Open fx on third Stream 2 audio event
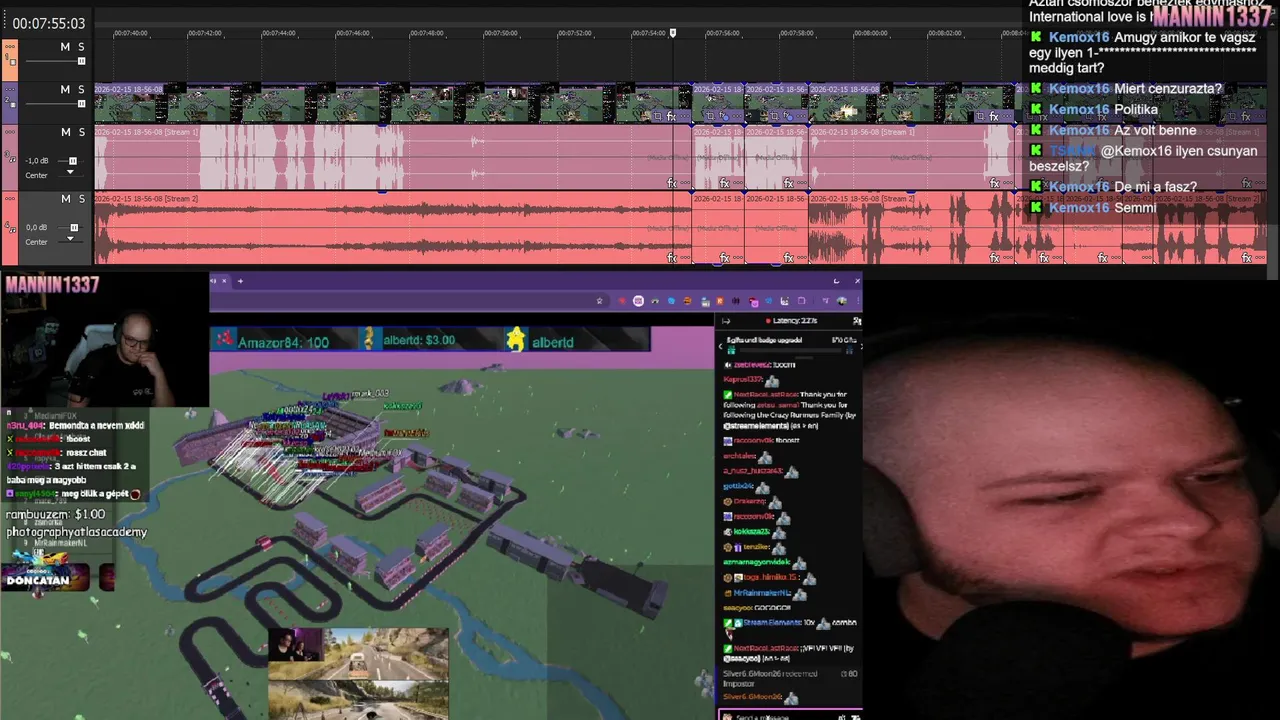 point(788,258)
